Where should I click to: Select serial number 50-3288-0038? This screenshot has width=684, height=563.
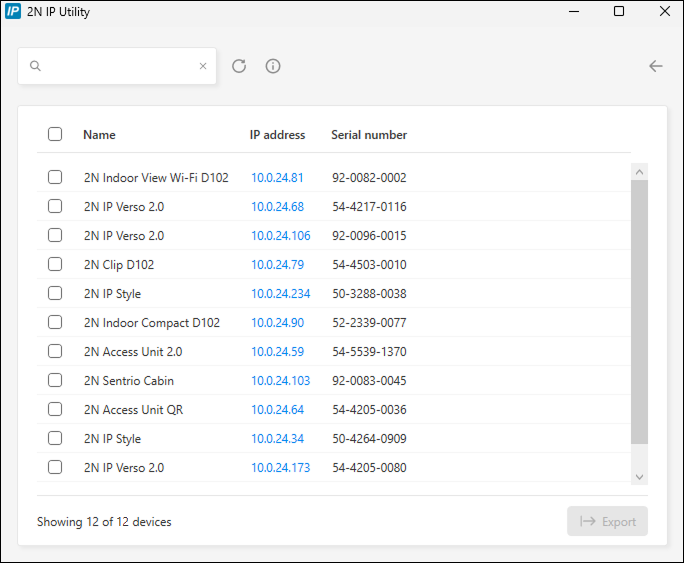369,293
